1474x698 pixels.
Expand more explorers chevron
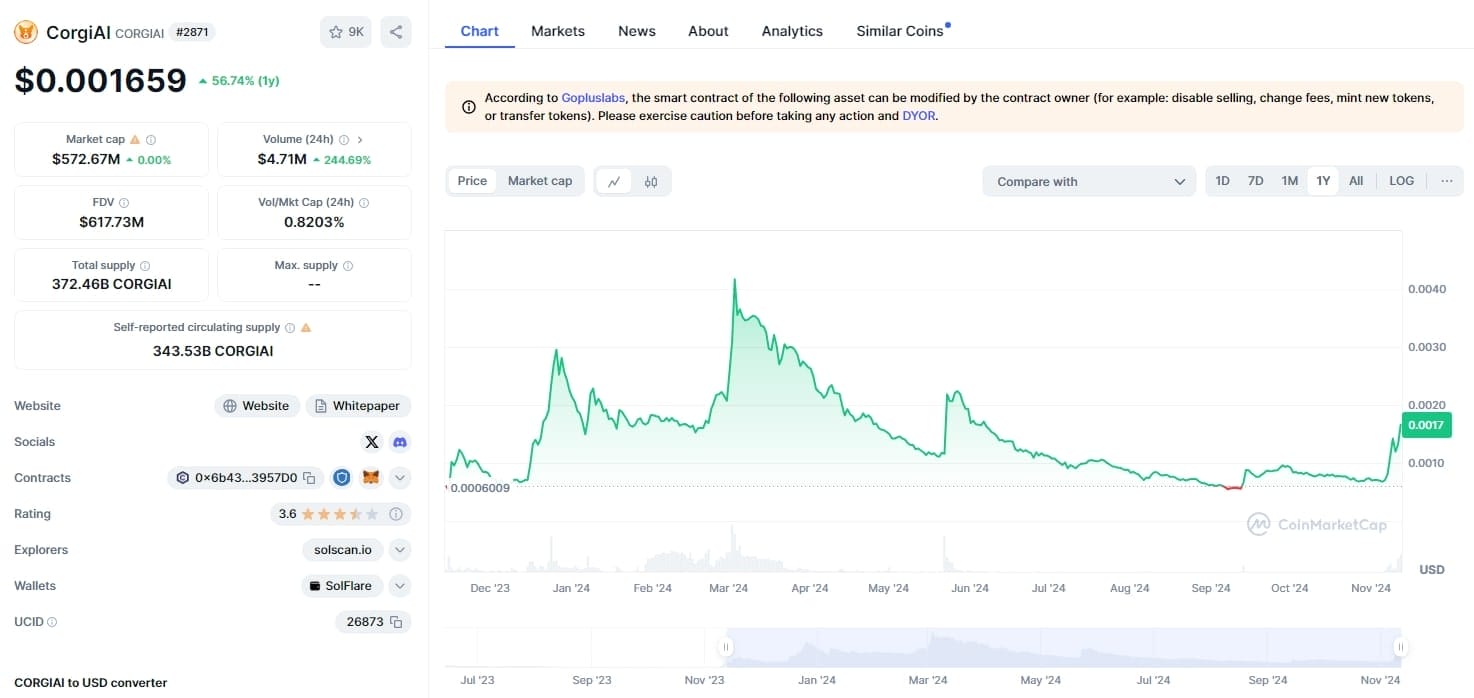[x=400, y=550]
